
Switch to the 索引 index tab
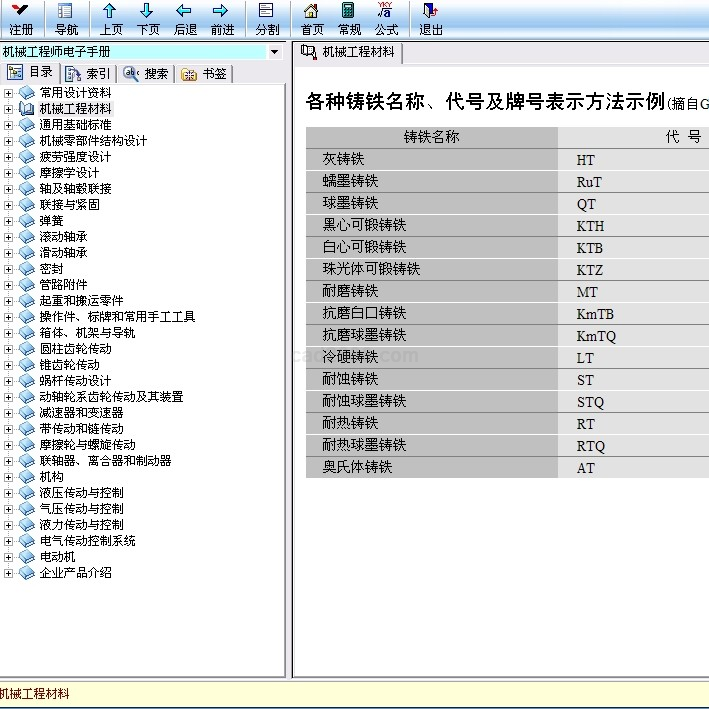[x=88, y=73]
